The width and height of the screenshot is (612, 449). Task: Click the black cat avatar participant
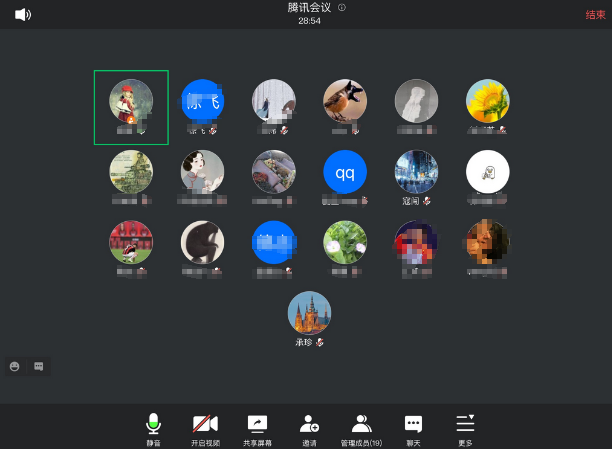[x=202, y=242]
